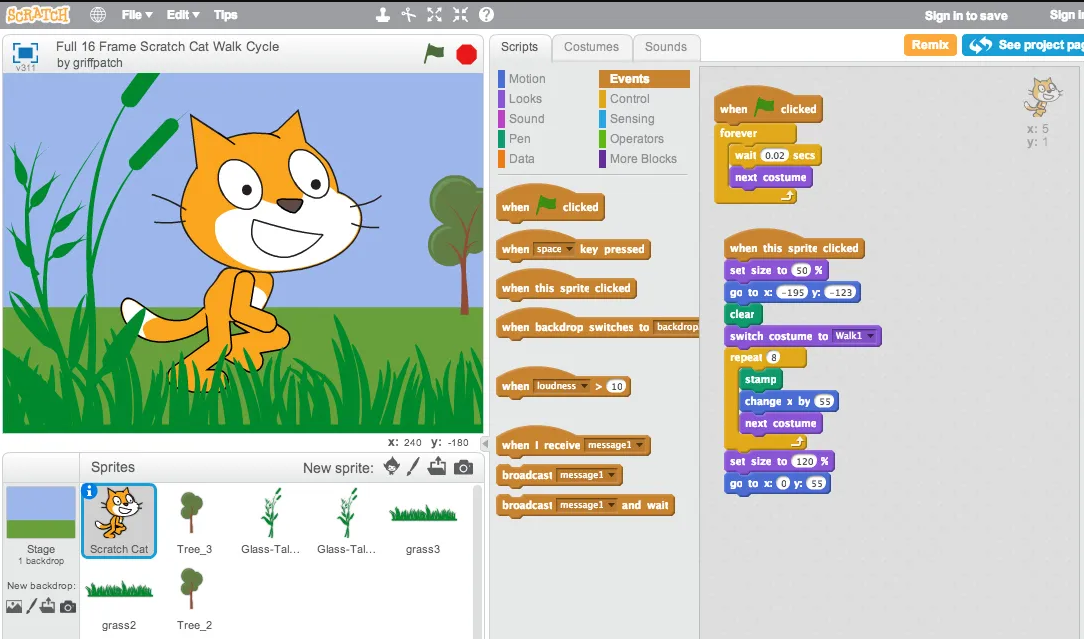Open the language globe menu

(x=98, y=15)
